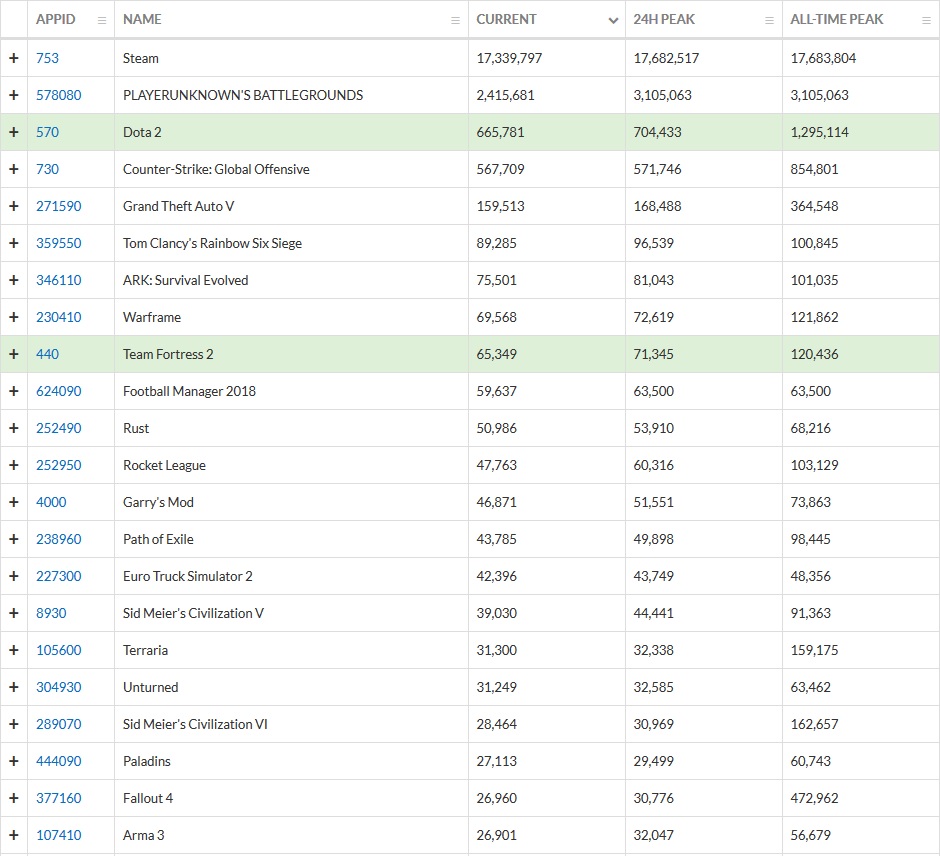This screenshot has height=856, width=940.
Task: Select Terraria all-time peak 159,175
Action: 814,650
